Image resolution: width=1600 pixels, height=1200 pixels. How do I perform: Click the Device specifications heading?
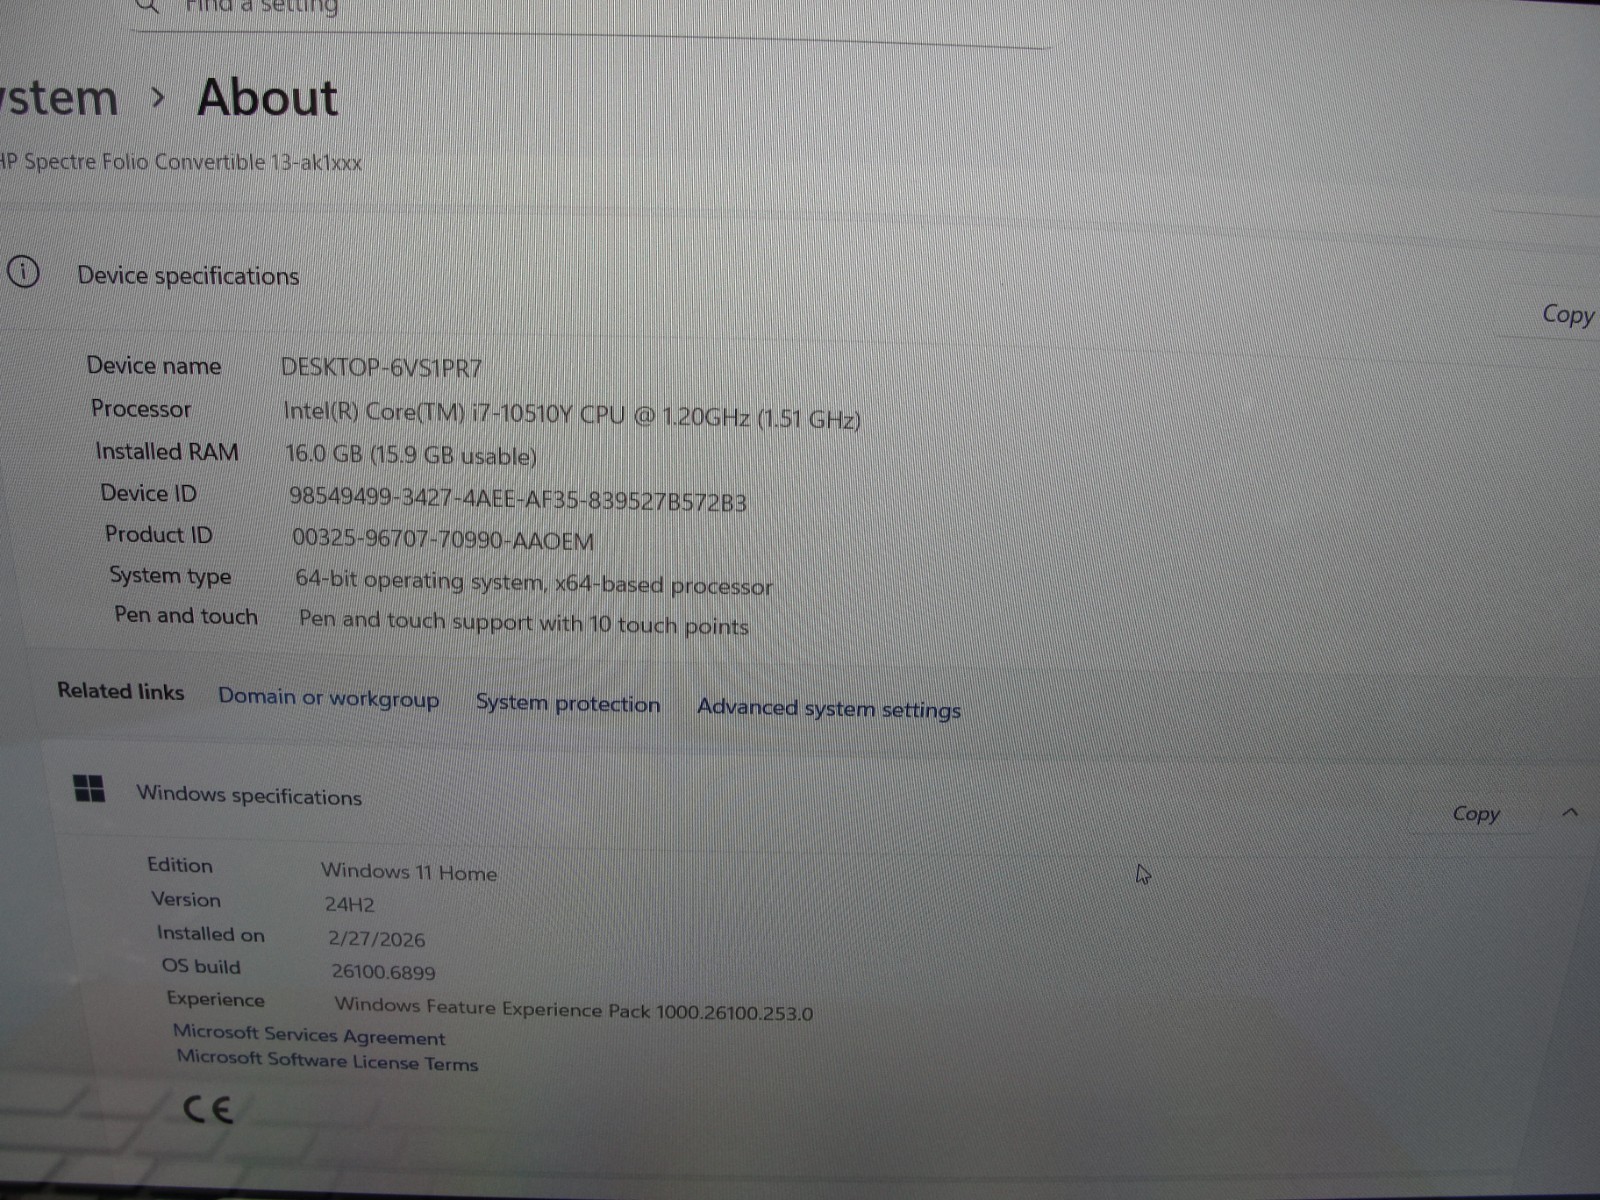(188, 276)
